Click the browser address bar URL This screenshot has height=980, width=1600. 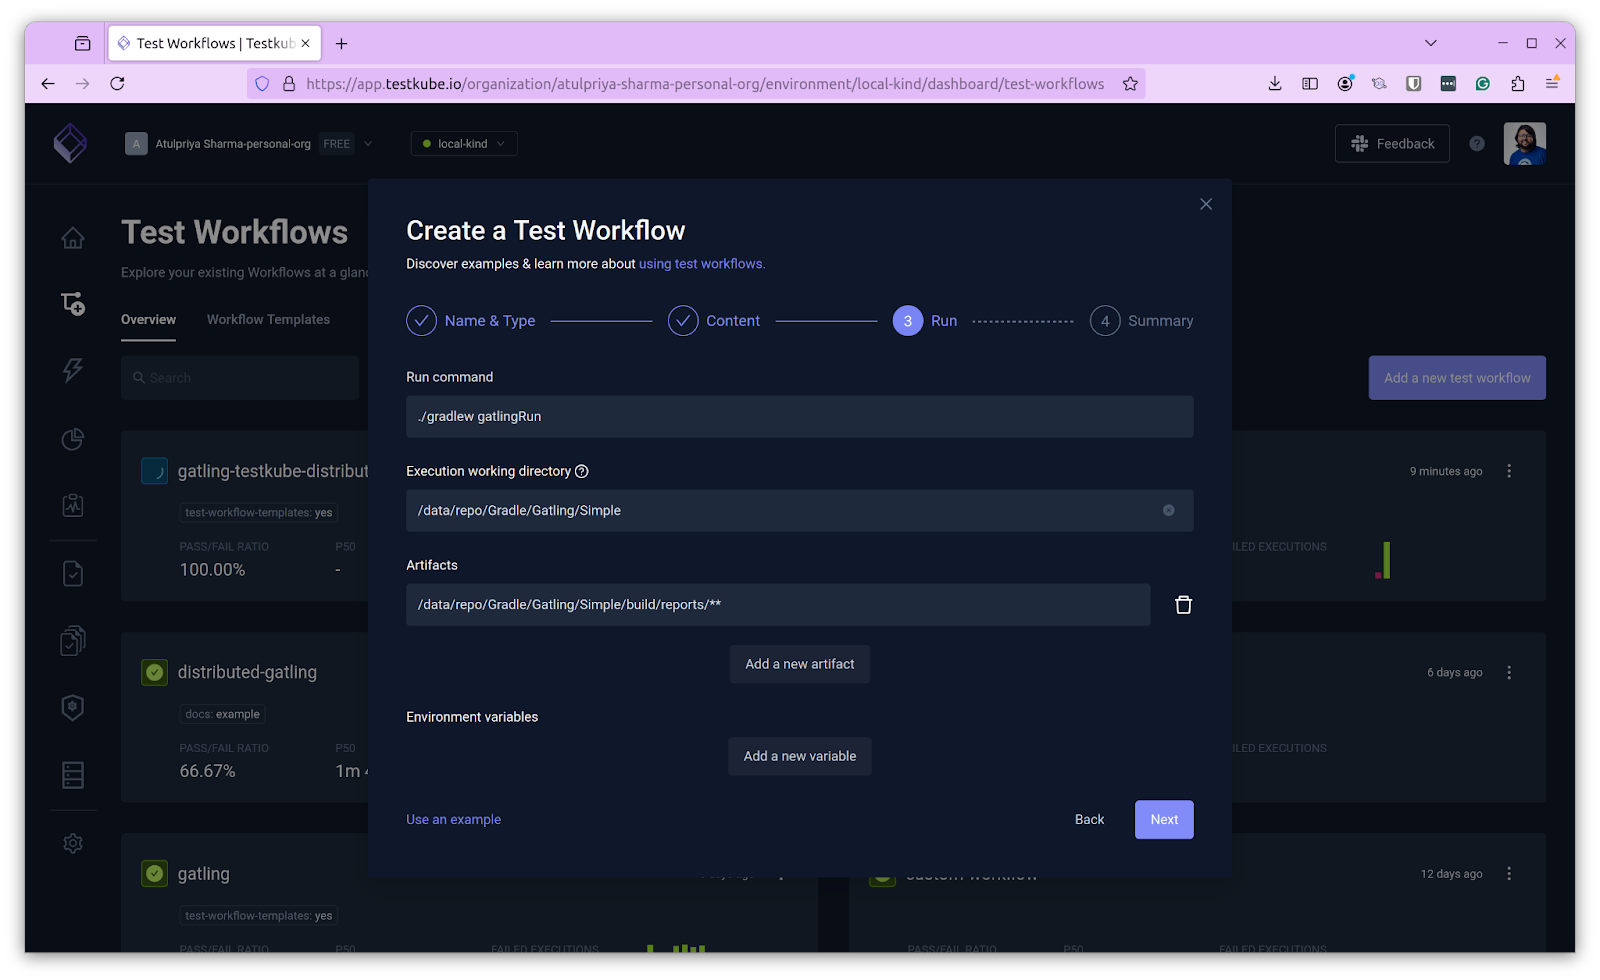(x=705, y=84)
